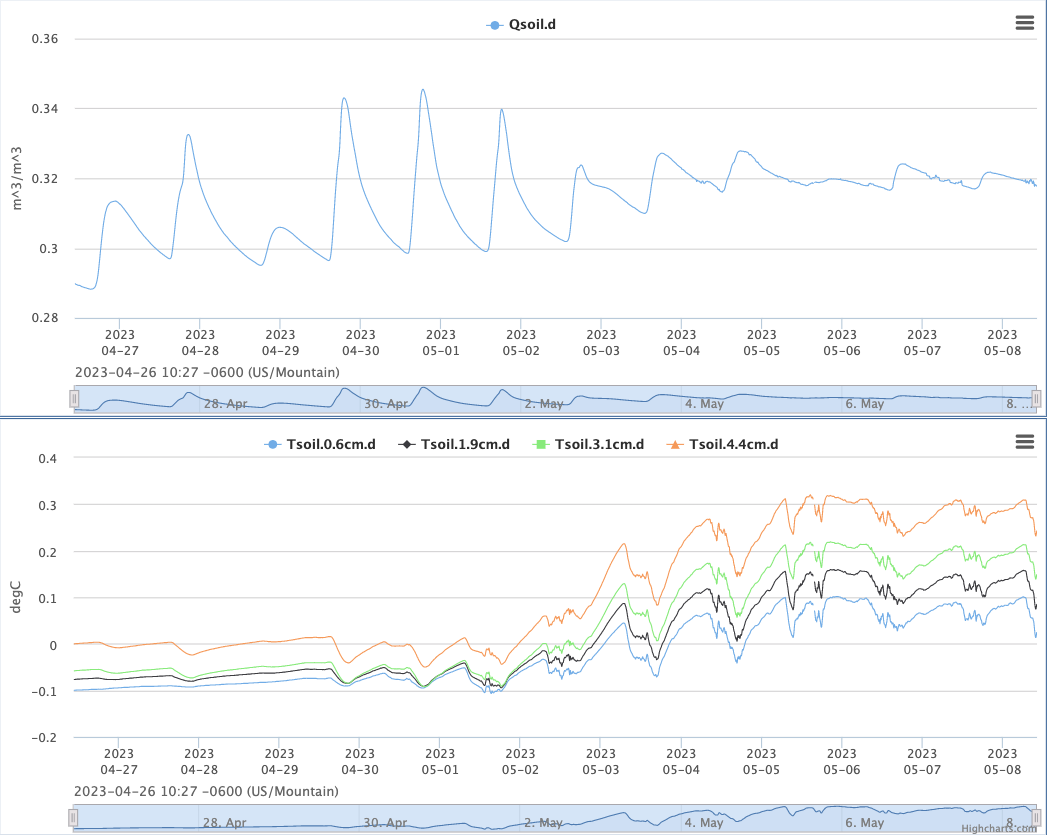Open the Tsoil chart hamburger menu
Viewport: 1048px width, 835px height.
click(x=1024, y=442)
